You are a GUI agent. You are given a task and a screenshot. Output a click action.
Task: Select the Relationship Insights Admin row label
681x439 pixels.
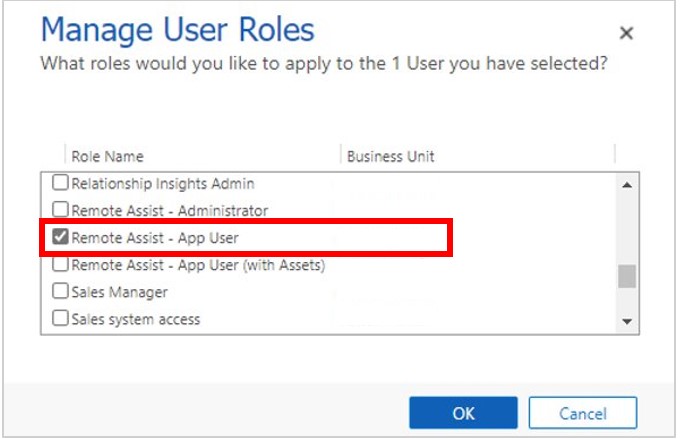pyautogui.click(x=163, y=184)
